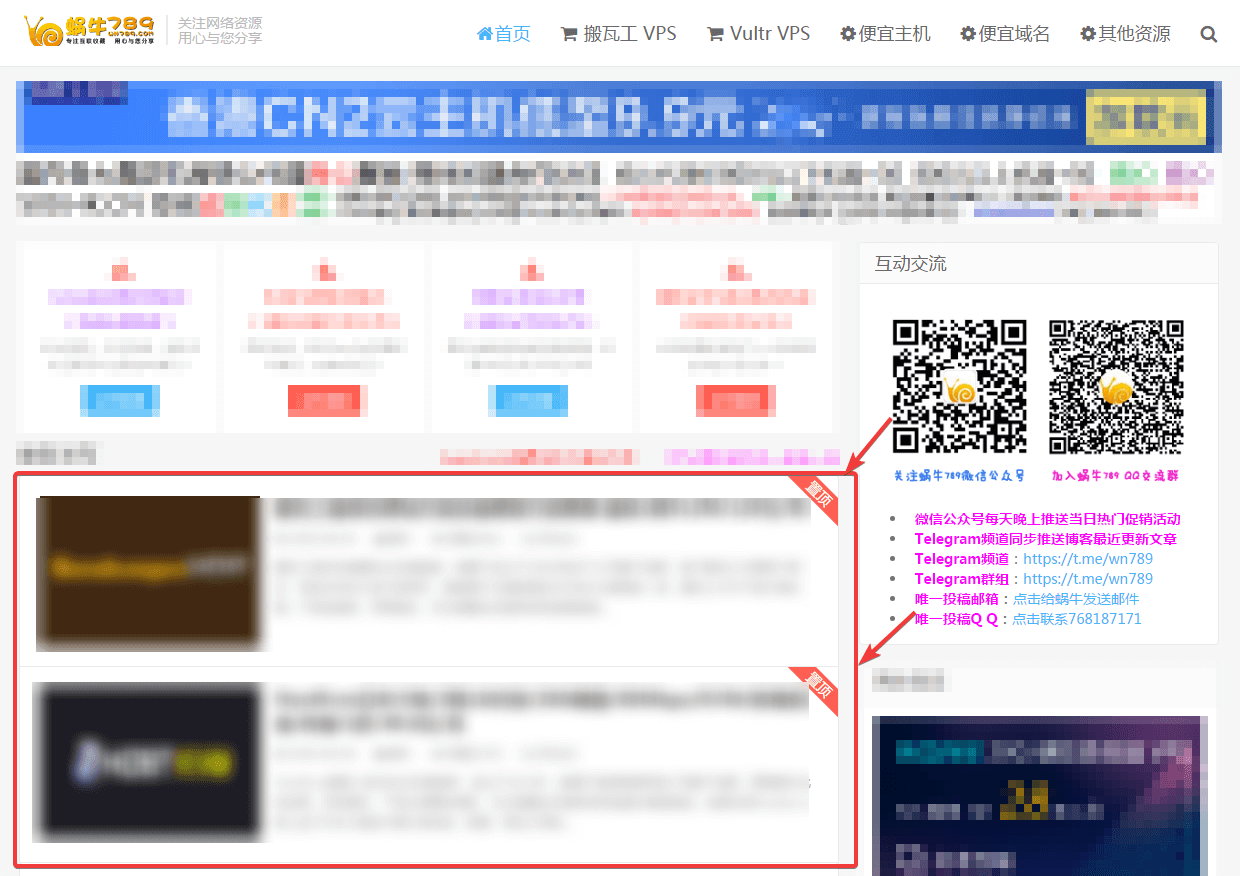1240x876 pixels.
Task: Select 便宜域名 in the navigation
Action: click(x=1005, y=34)
